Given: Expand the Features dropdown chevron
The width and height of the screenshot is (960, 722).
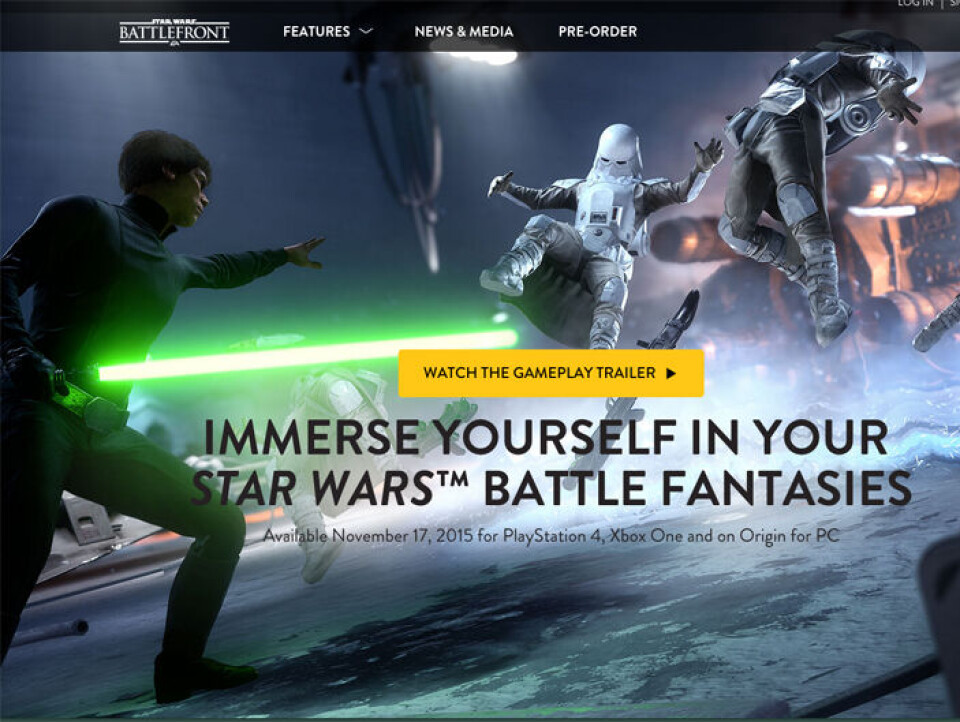Looking at the screenshot, I should pos(366,32).
